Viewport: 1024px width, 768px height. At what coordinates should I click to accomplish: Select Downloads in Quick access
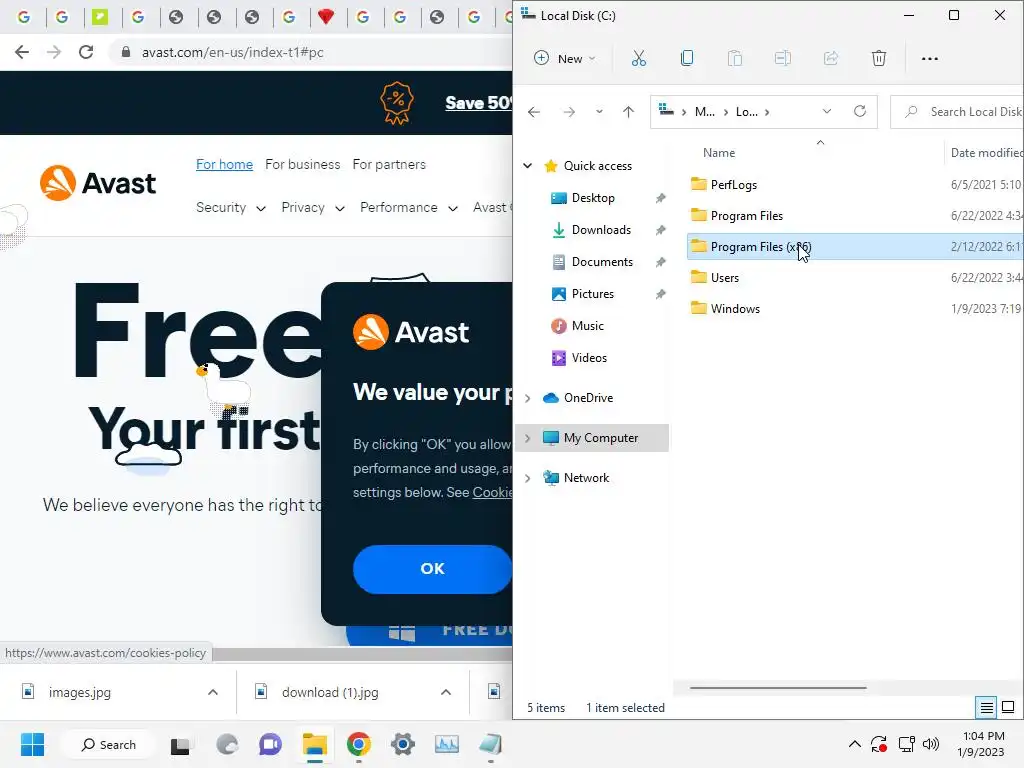coord(601,230)
